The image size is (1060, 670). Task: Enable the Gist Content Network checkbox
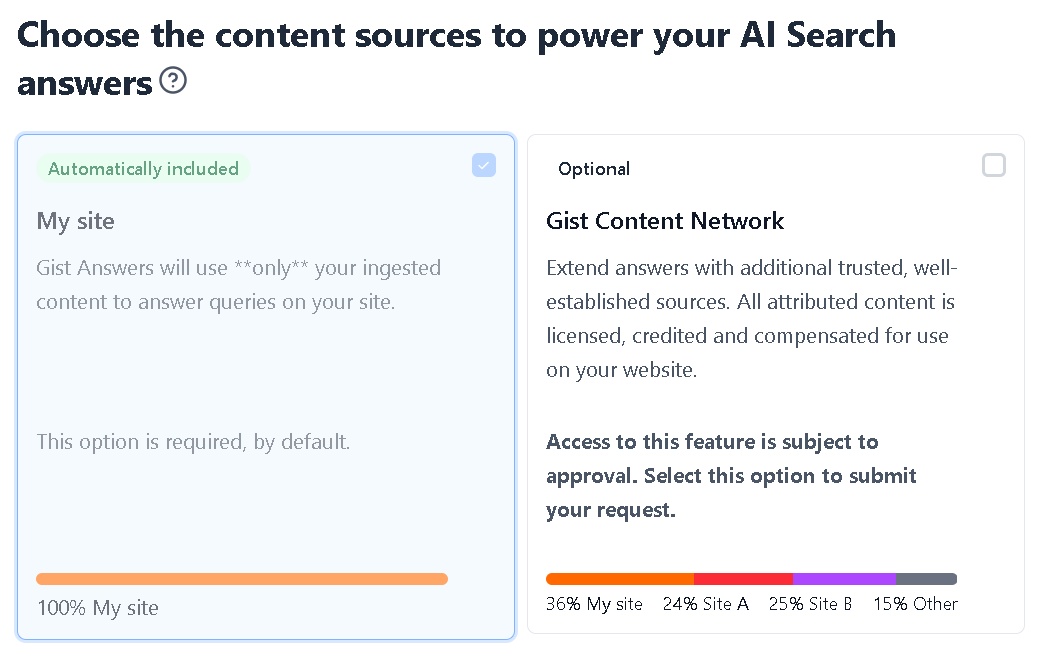(994, 166)
